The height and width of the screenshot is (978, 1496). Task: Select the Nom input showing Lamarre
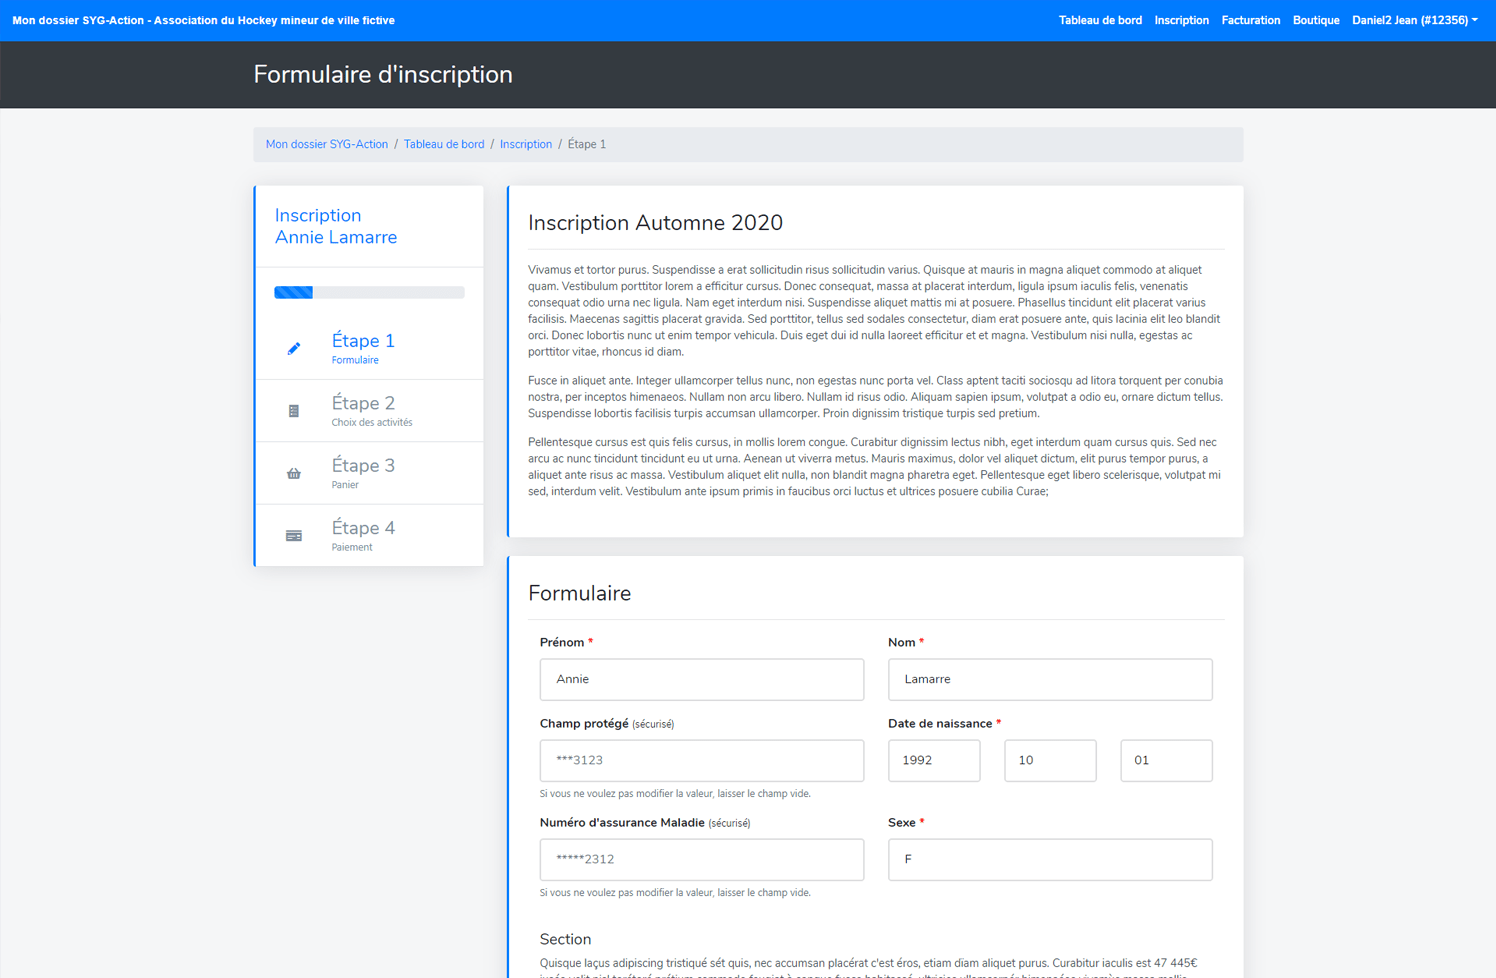point(1049,679)
